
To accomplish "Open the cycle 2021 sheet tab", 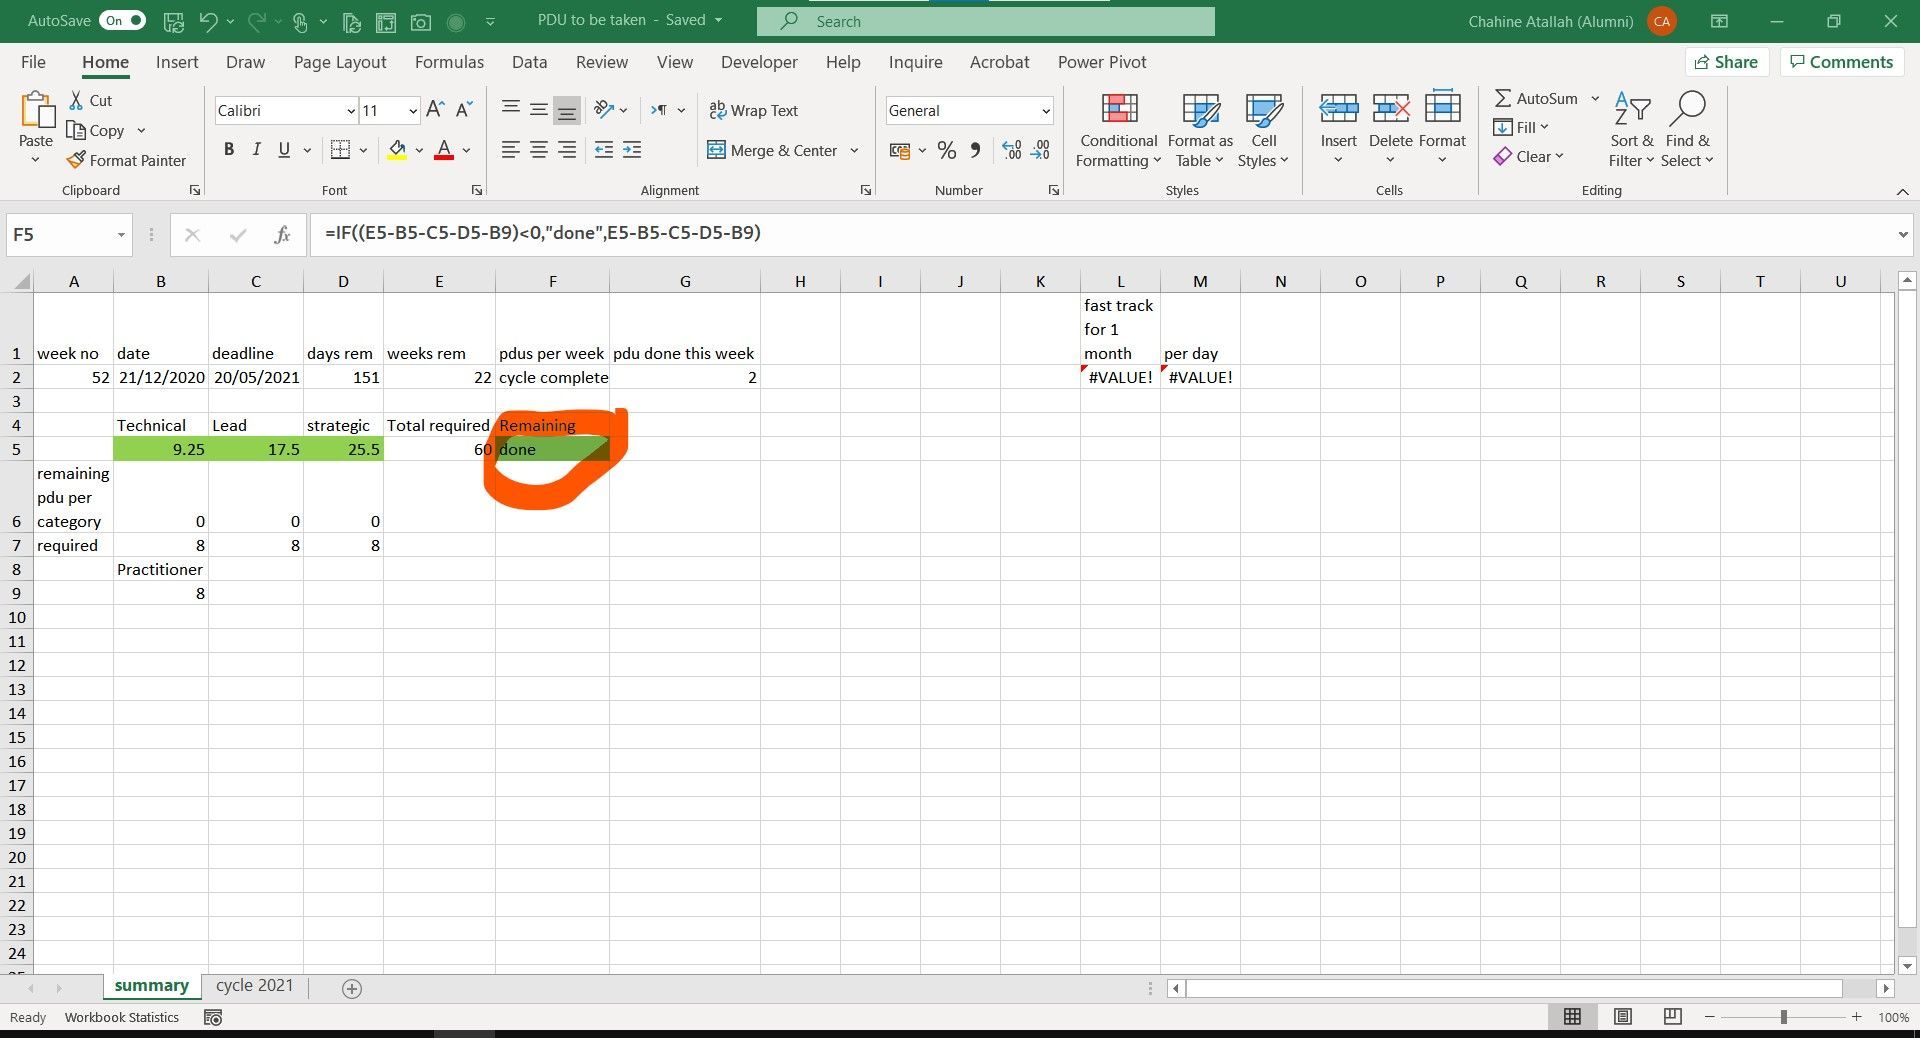I will click(254, 986).
